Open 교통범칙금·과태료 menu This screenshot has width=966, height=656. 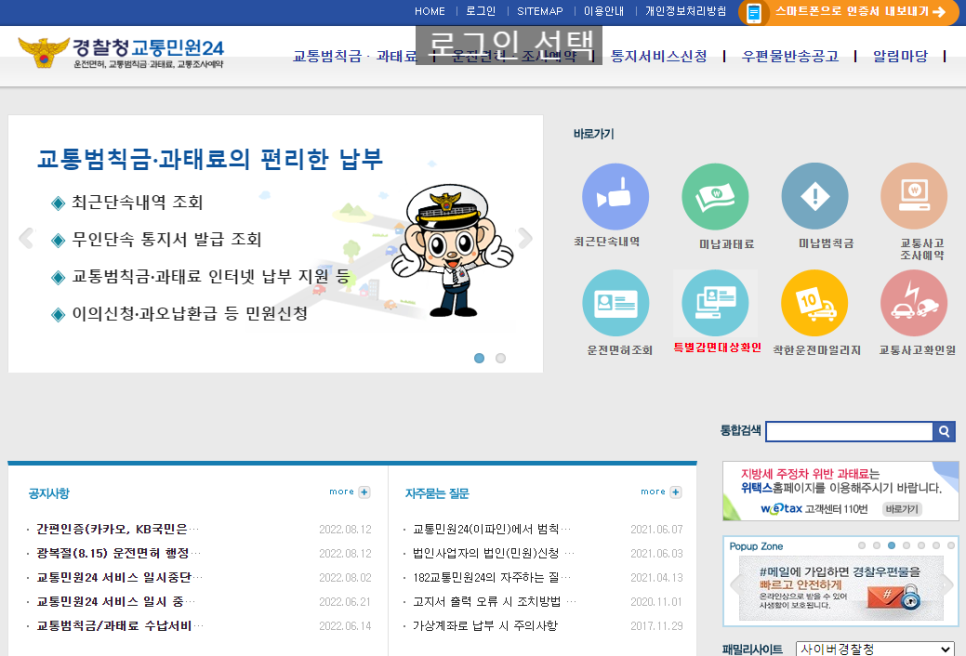(x=355, y=56)
